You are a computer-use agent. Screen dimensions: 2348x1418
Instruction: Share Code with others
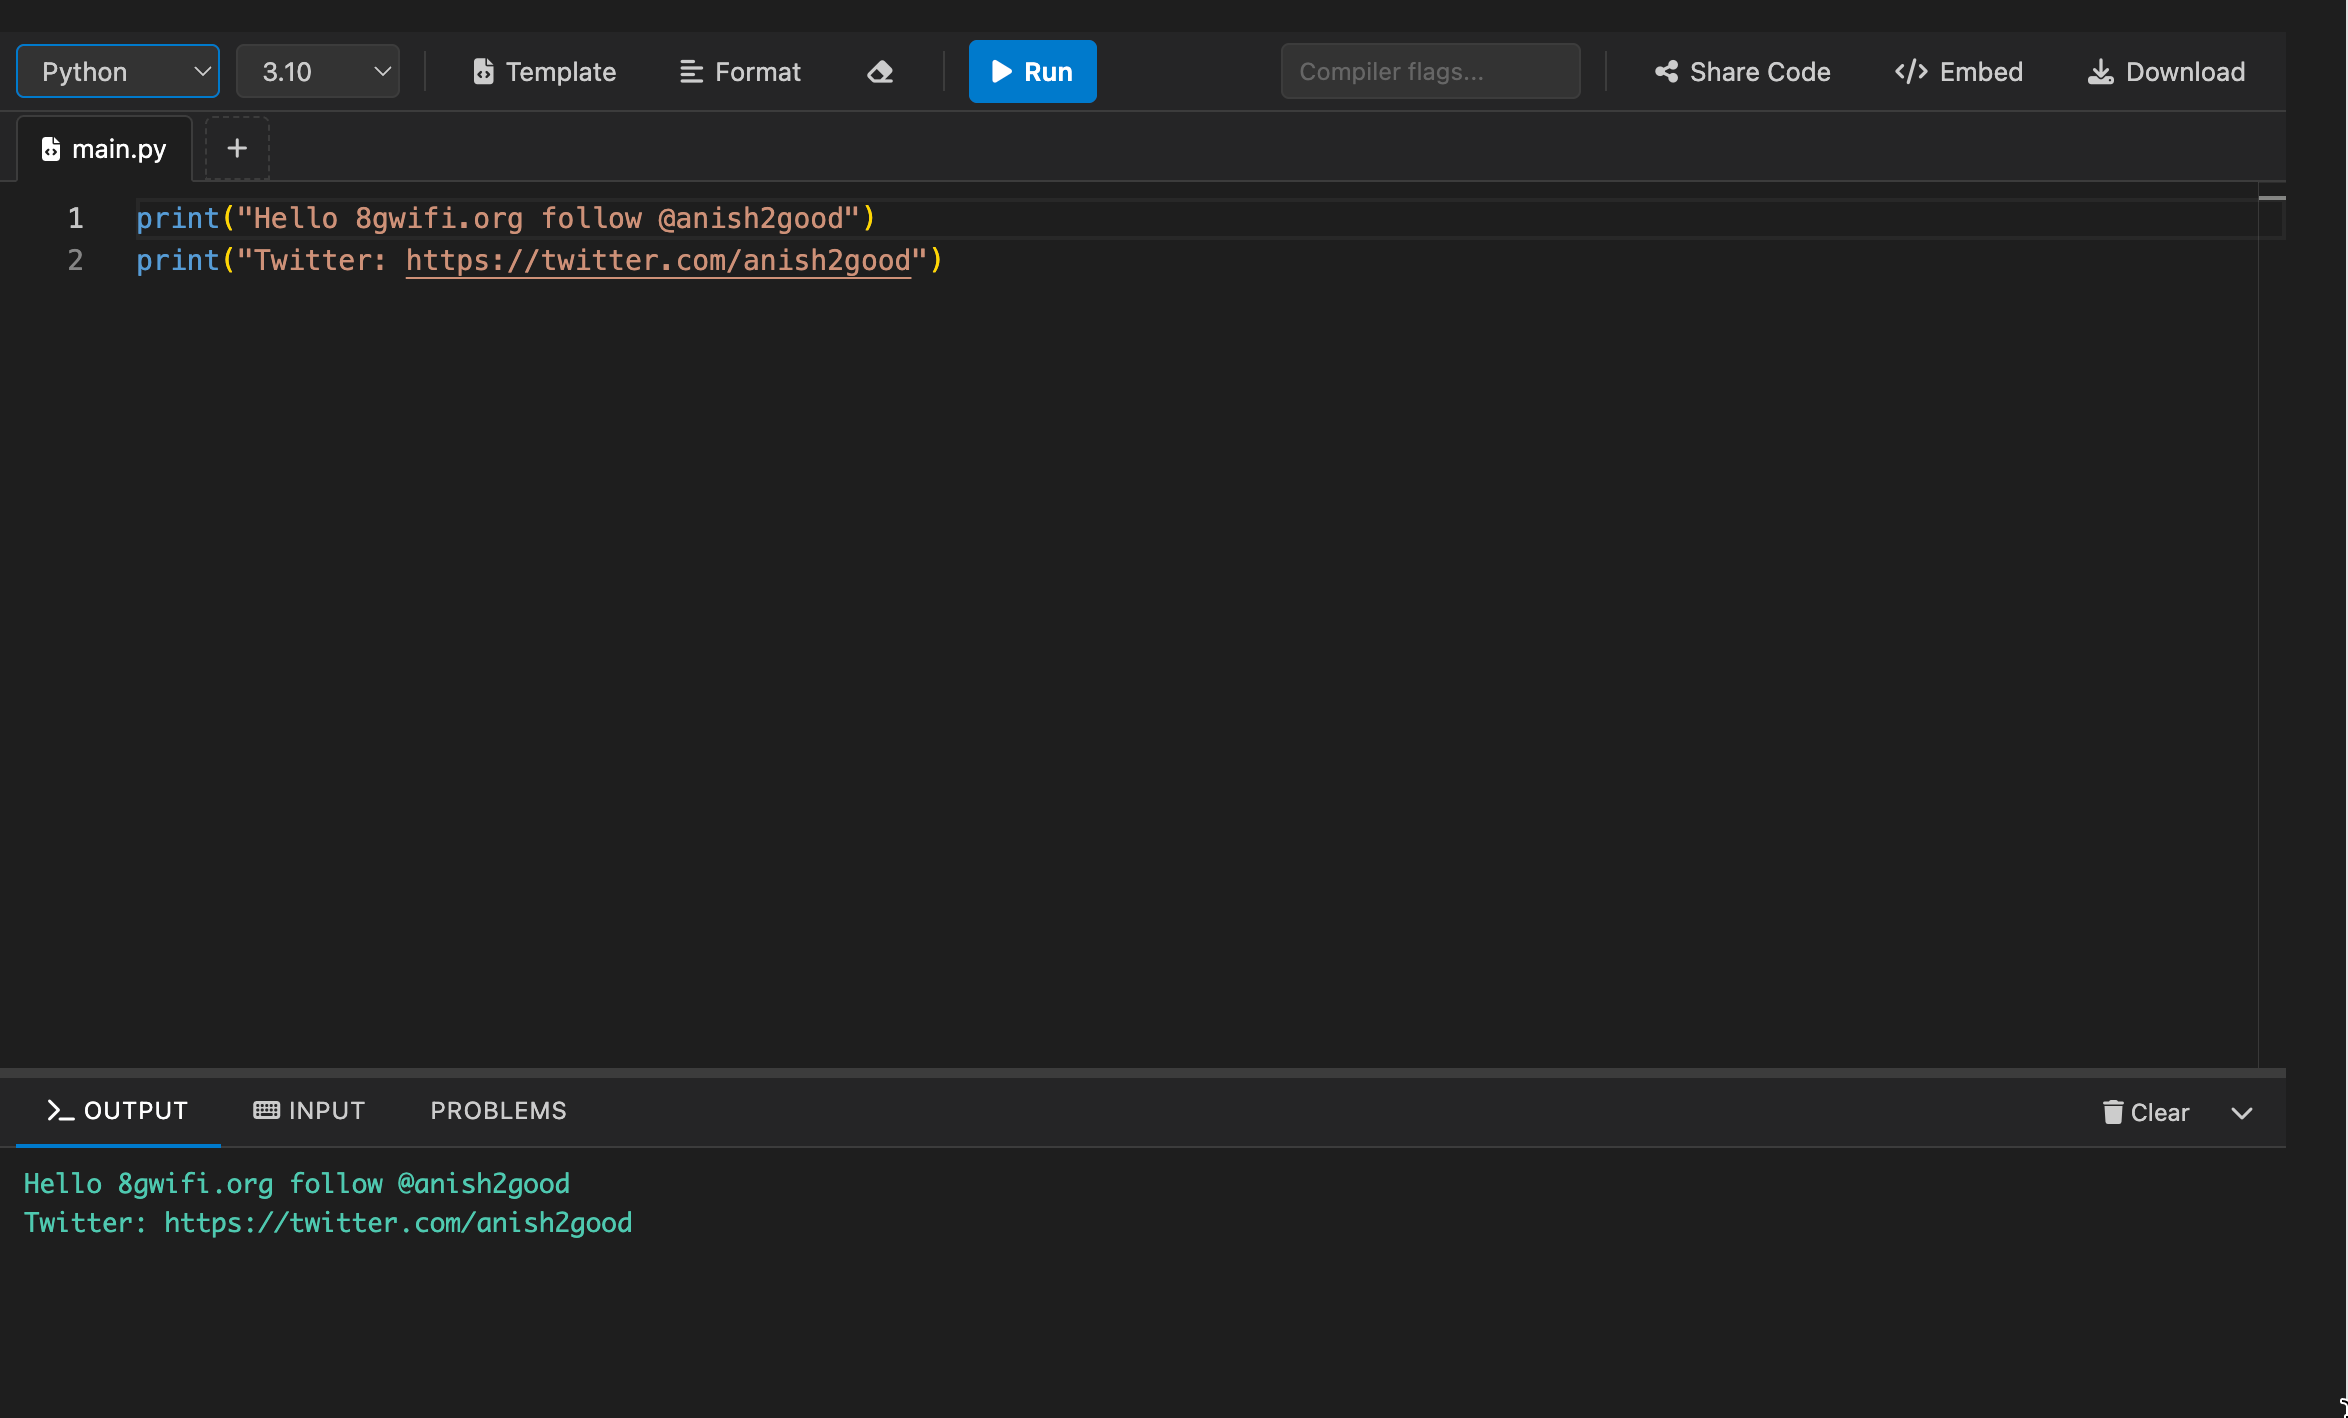click(x=1740, y=71)
